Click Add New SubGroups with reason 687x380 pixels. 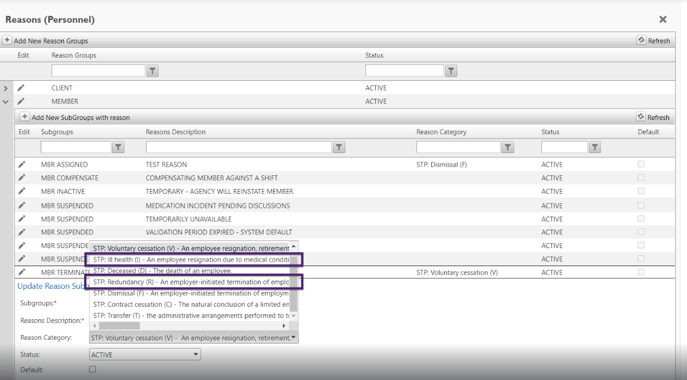(81, 117)
